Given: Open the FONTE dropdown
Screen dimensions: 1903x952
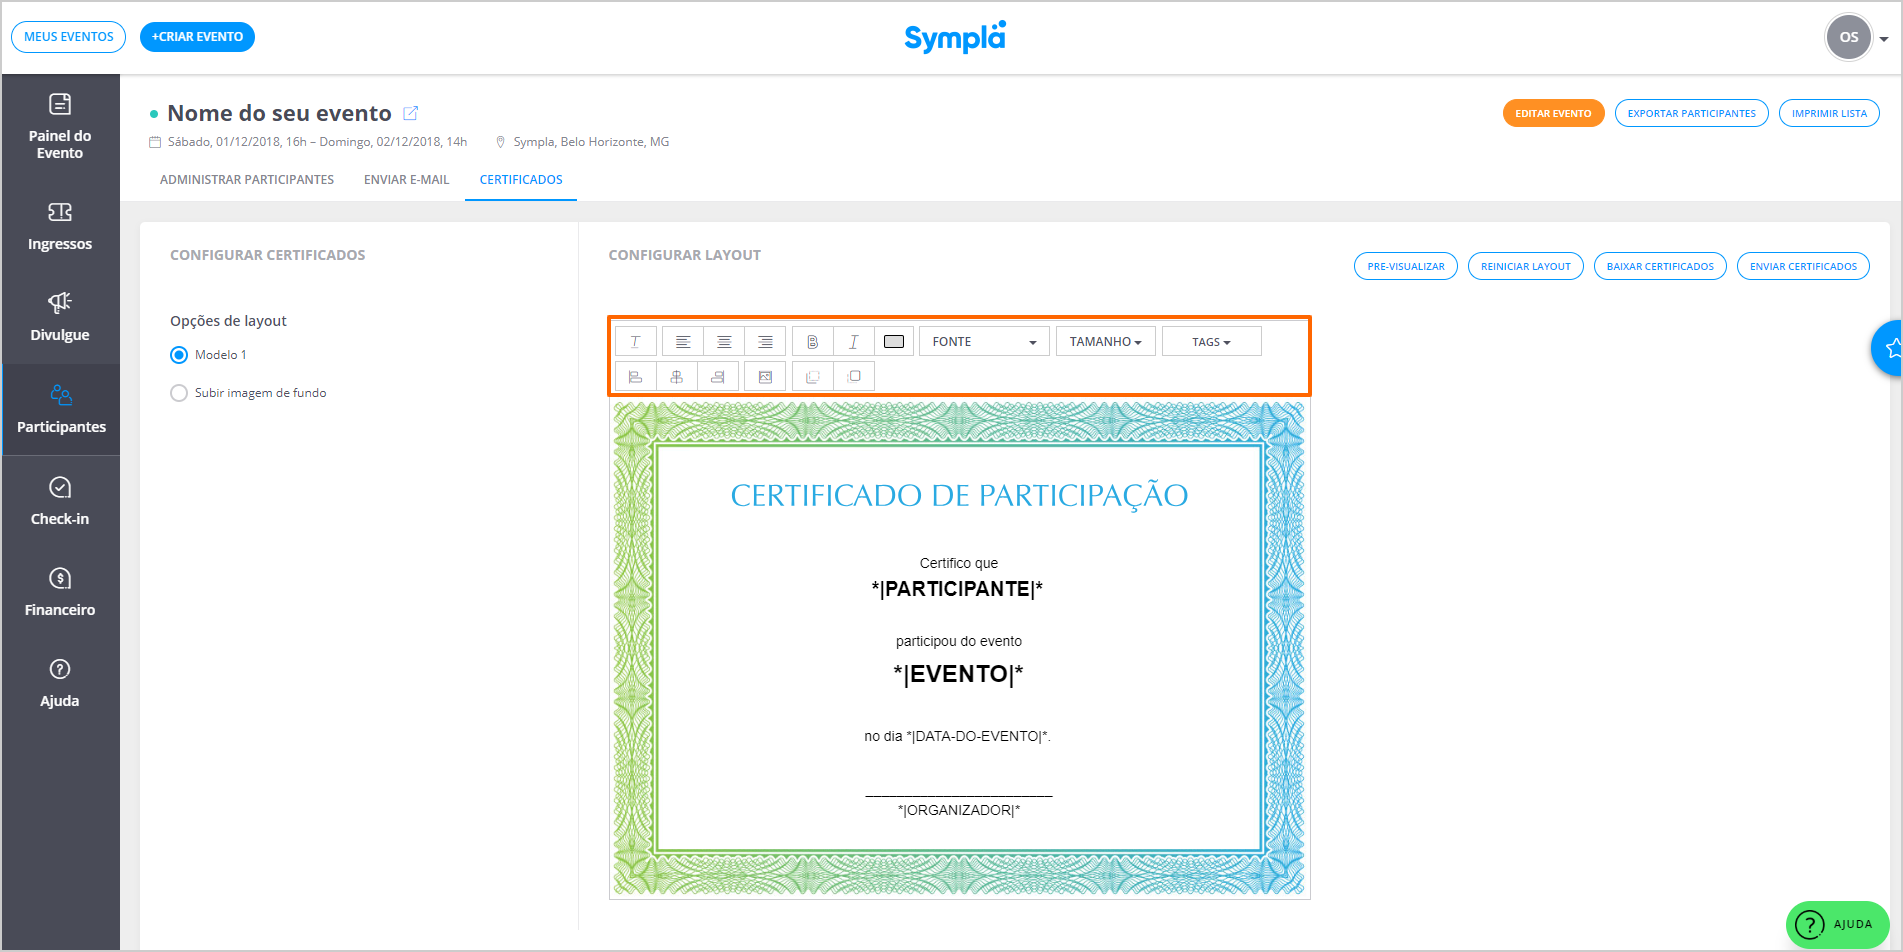Looking at the screenshot, I should 984,342.
